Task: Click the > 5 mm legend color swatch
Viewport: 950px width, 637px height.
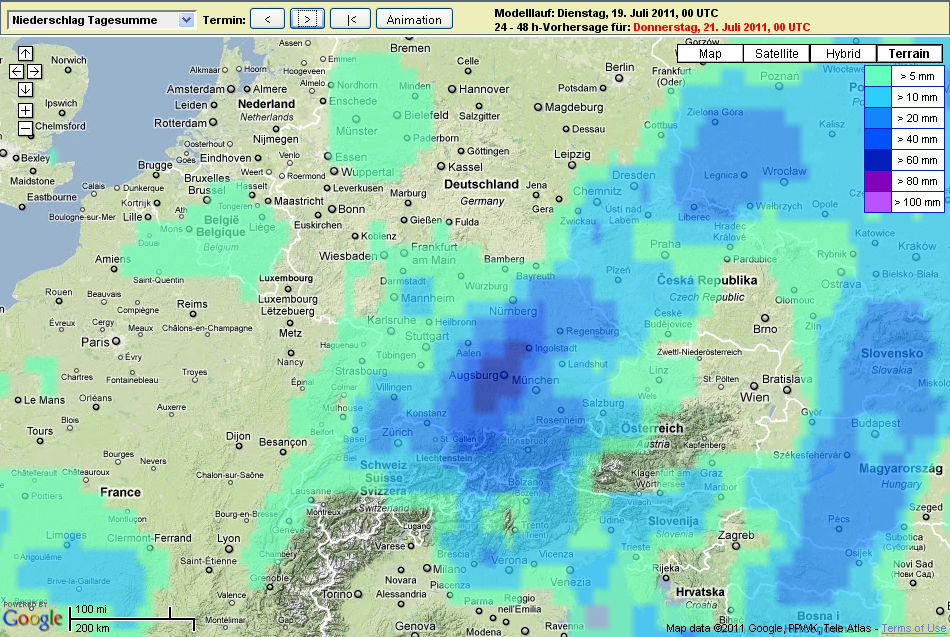Action: (878, 76)
